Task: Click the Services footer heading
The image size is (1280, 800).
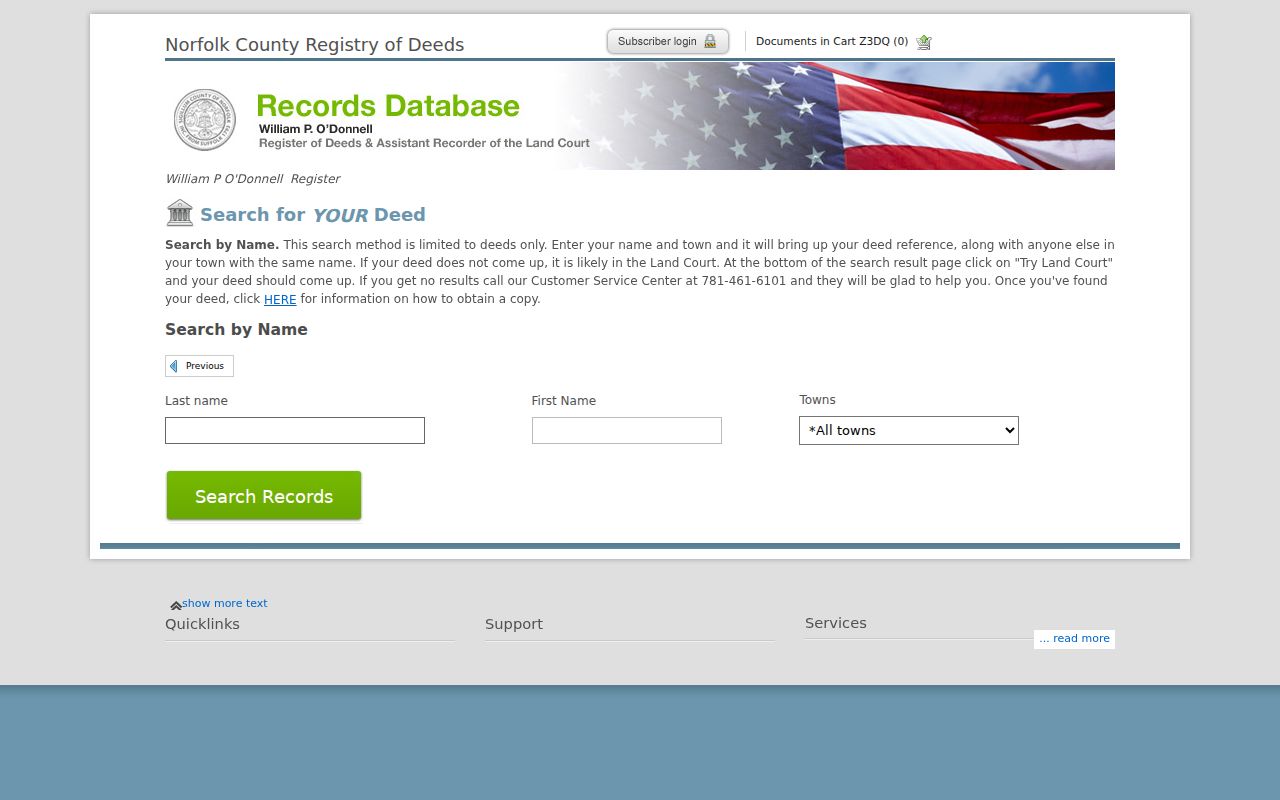Action: (836, 623)
